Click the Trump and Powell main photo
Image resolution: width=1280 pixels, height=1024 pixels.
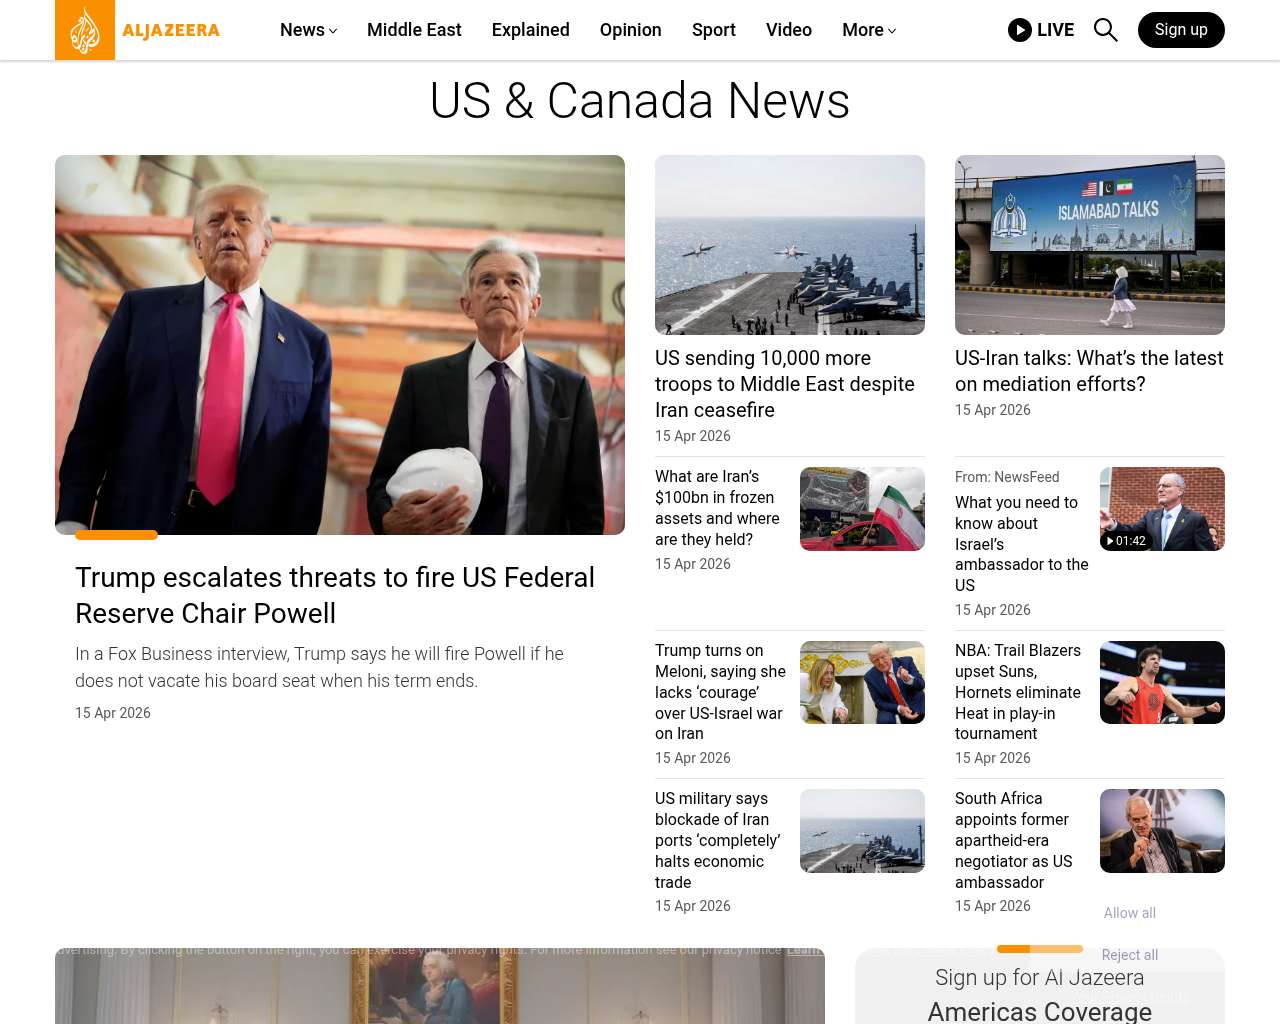click(x=340, y=345)
